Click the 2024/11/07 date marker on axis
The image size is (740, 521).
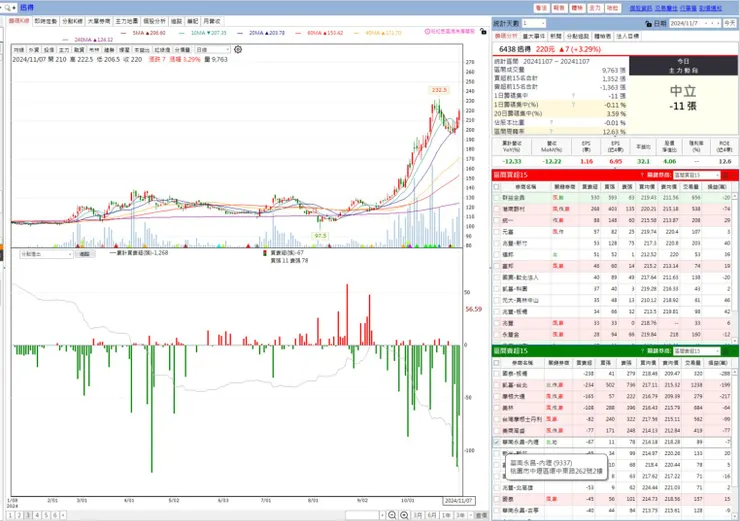click(x=458, y=501)
